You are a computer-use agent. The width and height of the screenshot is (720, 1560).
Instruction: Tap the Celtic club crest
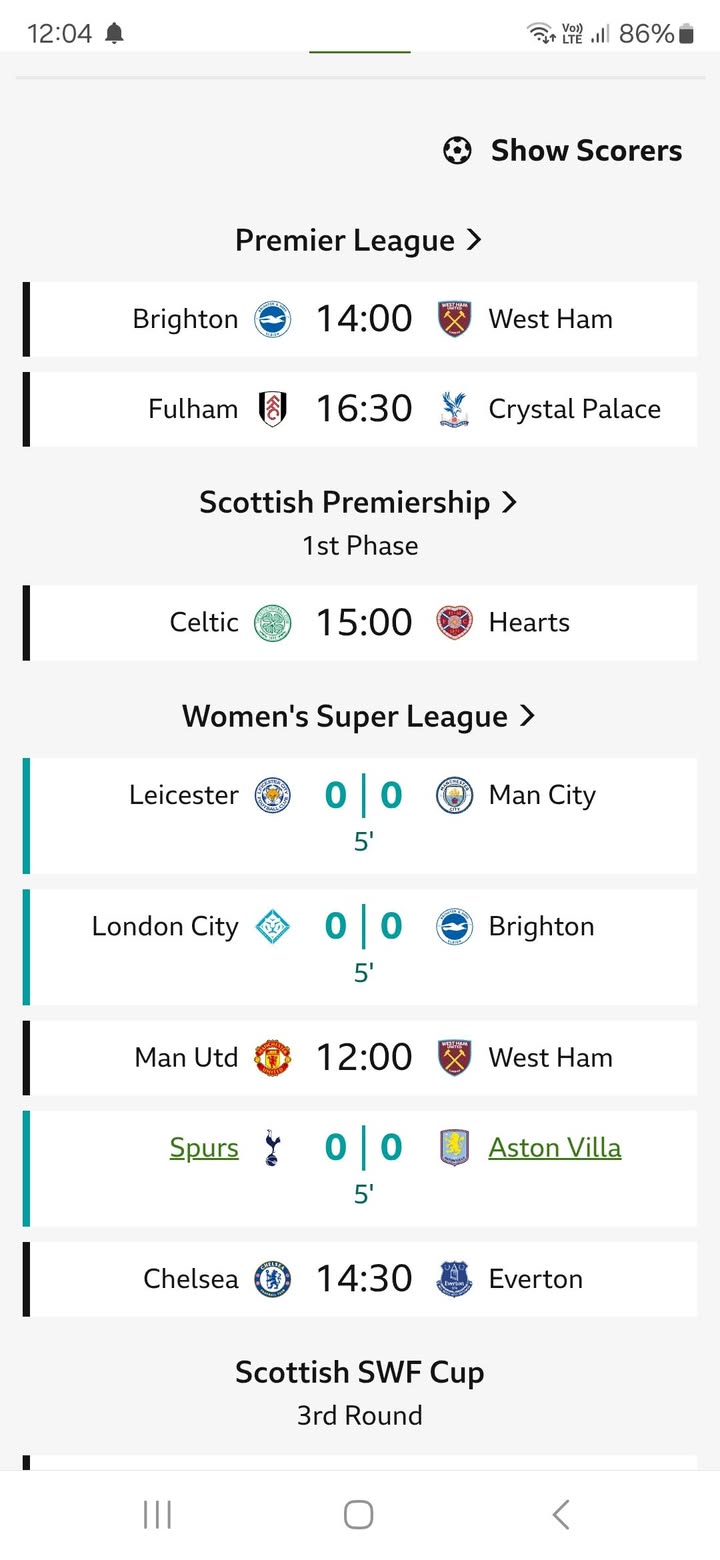[x=272, y=622]
